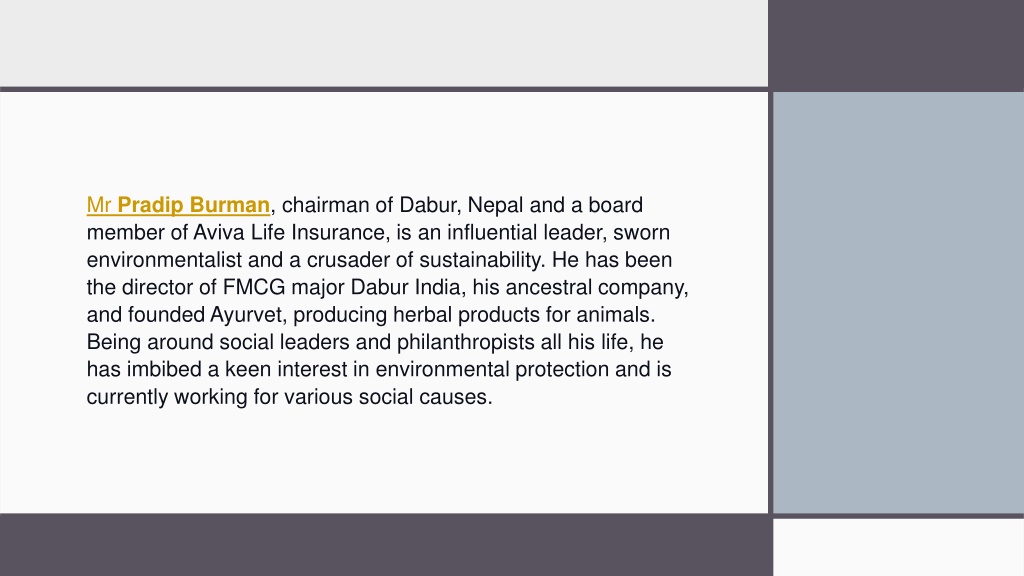Viewport: 1024px width, 576px height.
Task: Click the bold "Burman" surname in the link
Action: pos(230,205)
